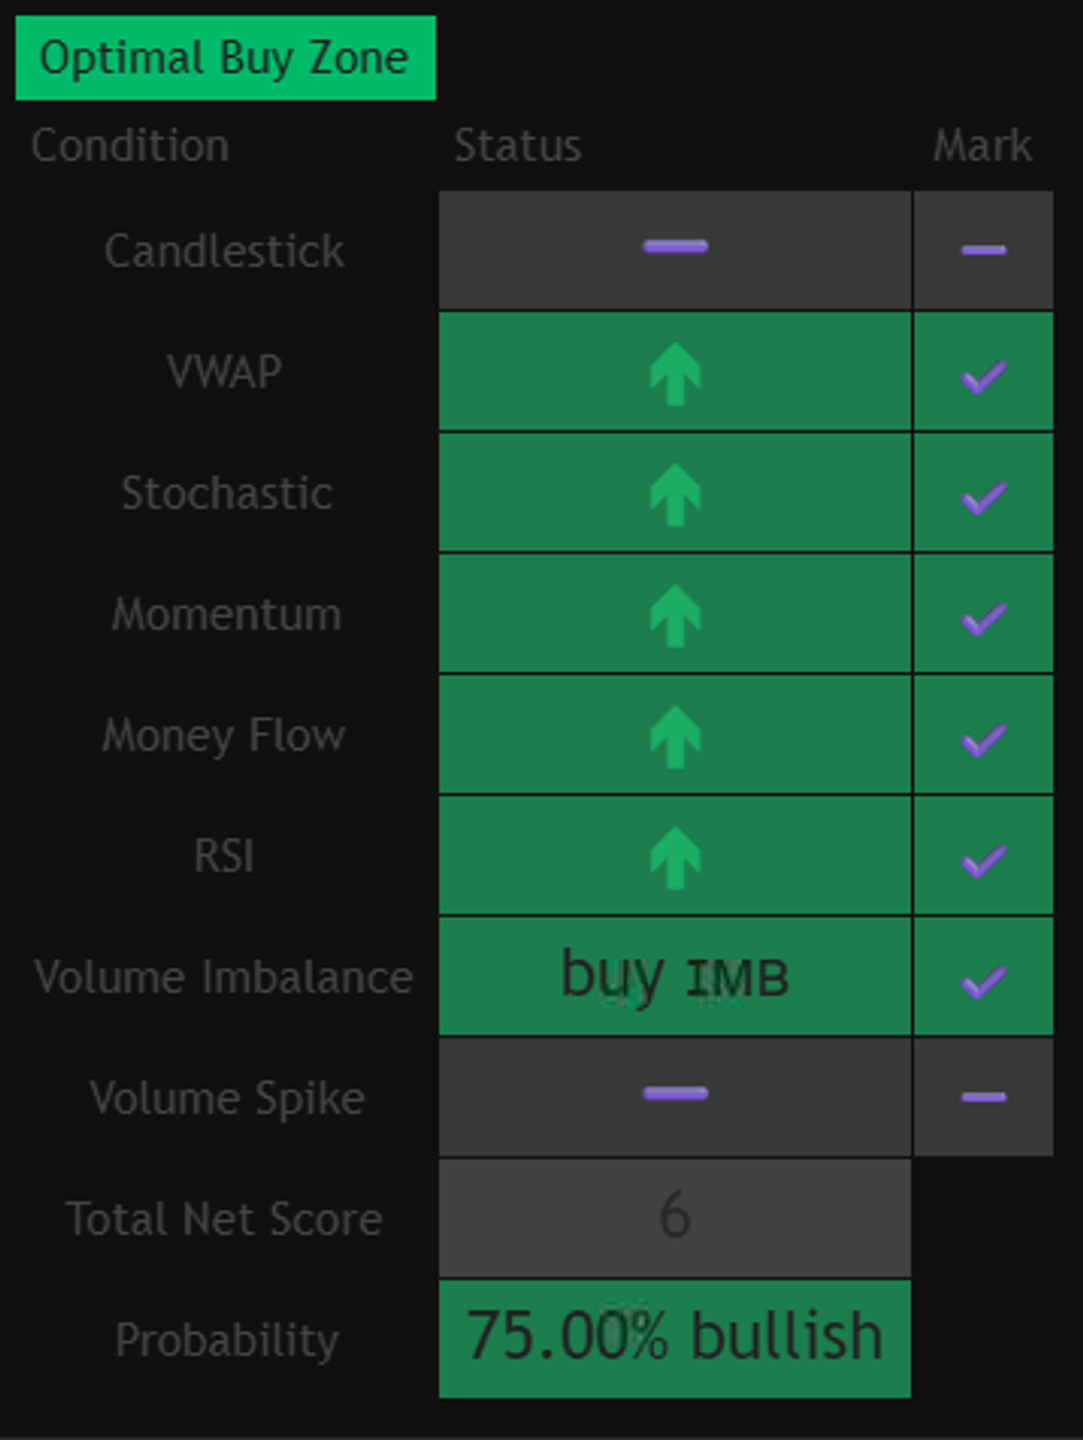Click the Volume Spike mark dash
The image size is (1083, 1440).
pyautogui.click(x=983, y=1097)
